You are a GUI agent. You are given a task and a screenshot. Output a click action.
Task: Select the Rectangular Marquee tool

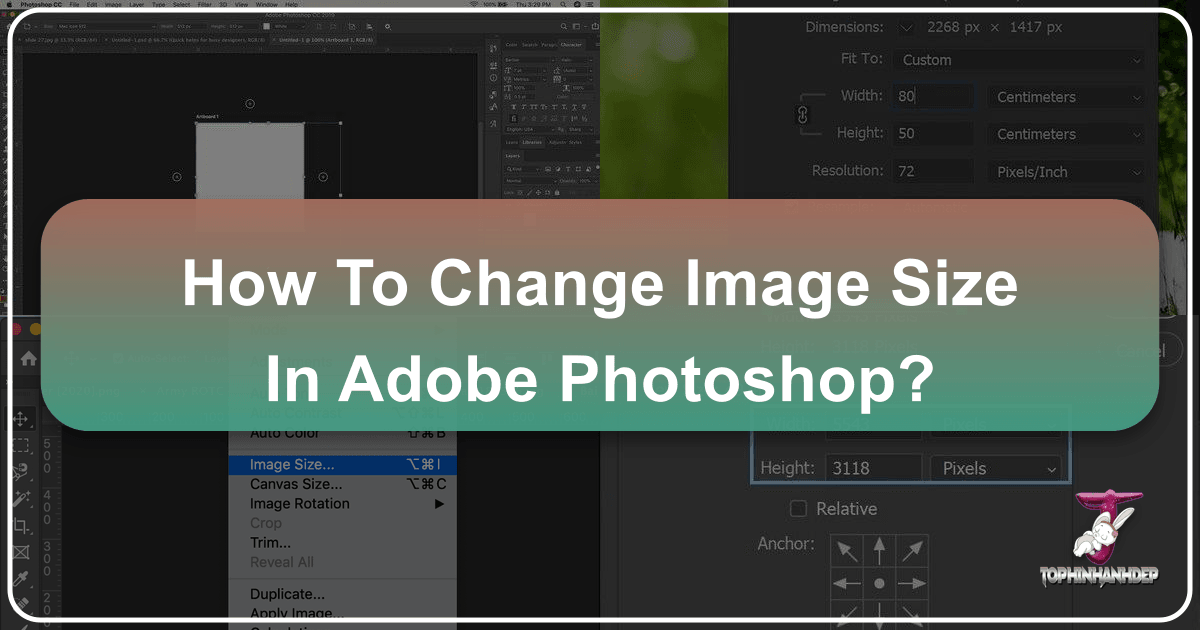click(x=20, y=446)
